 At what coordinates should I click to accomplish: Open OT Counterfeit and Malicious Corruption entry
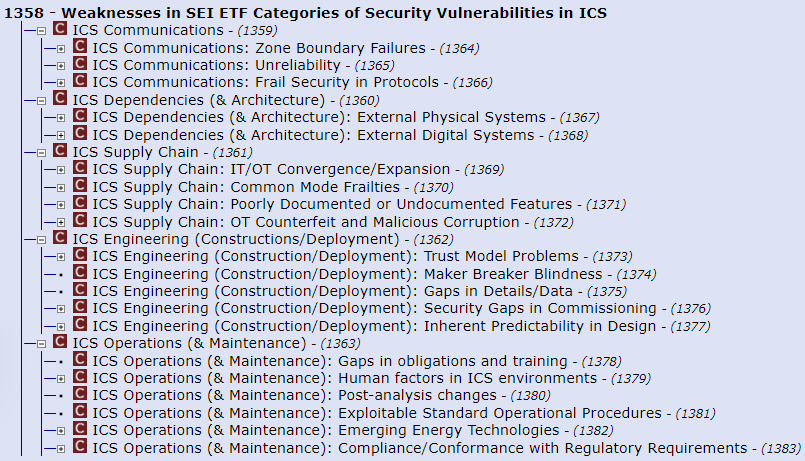[305, 221]
